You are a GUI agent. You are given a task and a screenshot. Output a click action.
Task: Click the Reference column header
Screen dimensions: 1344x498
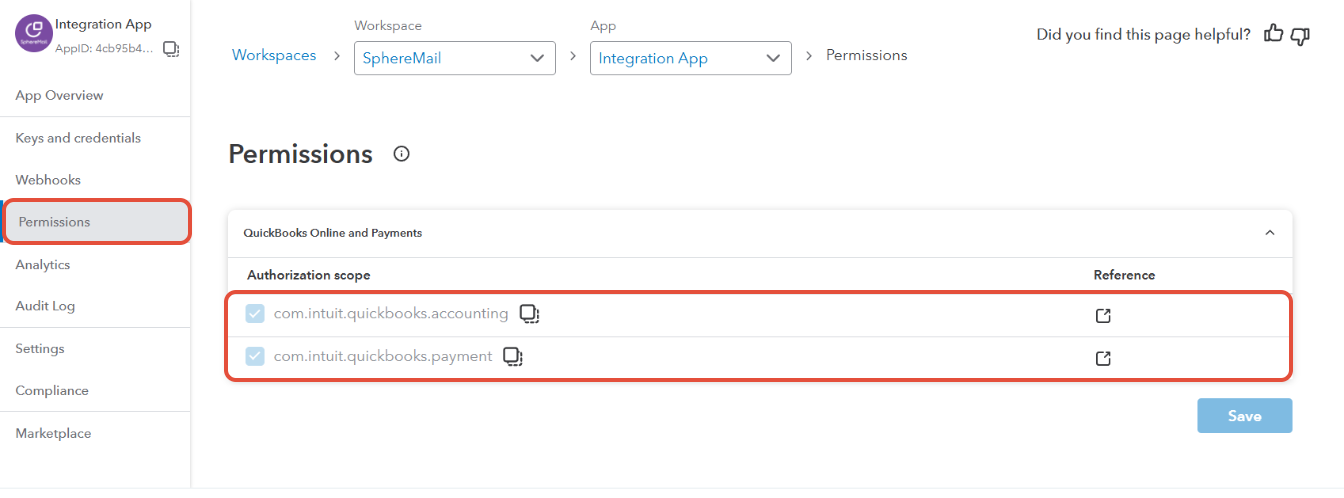click(1124, 275)
